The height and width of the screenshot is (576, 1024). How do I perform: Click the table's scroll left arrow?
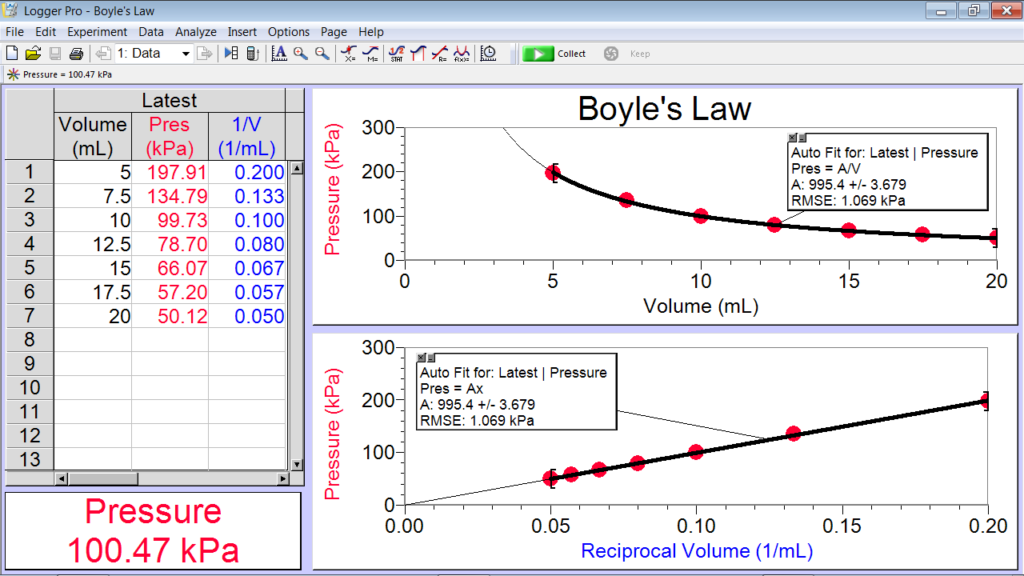point(61,479)
